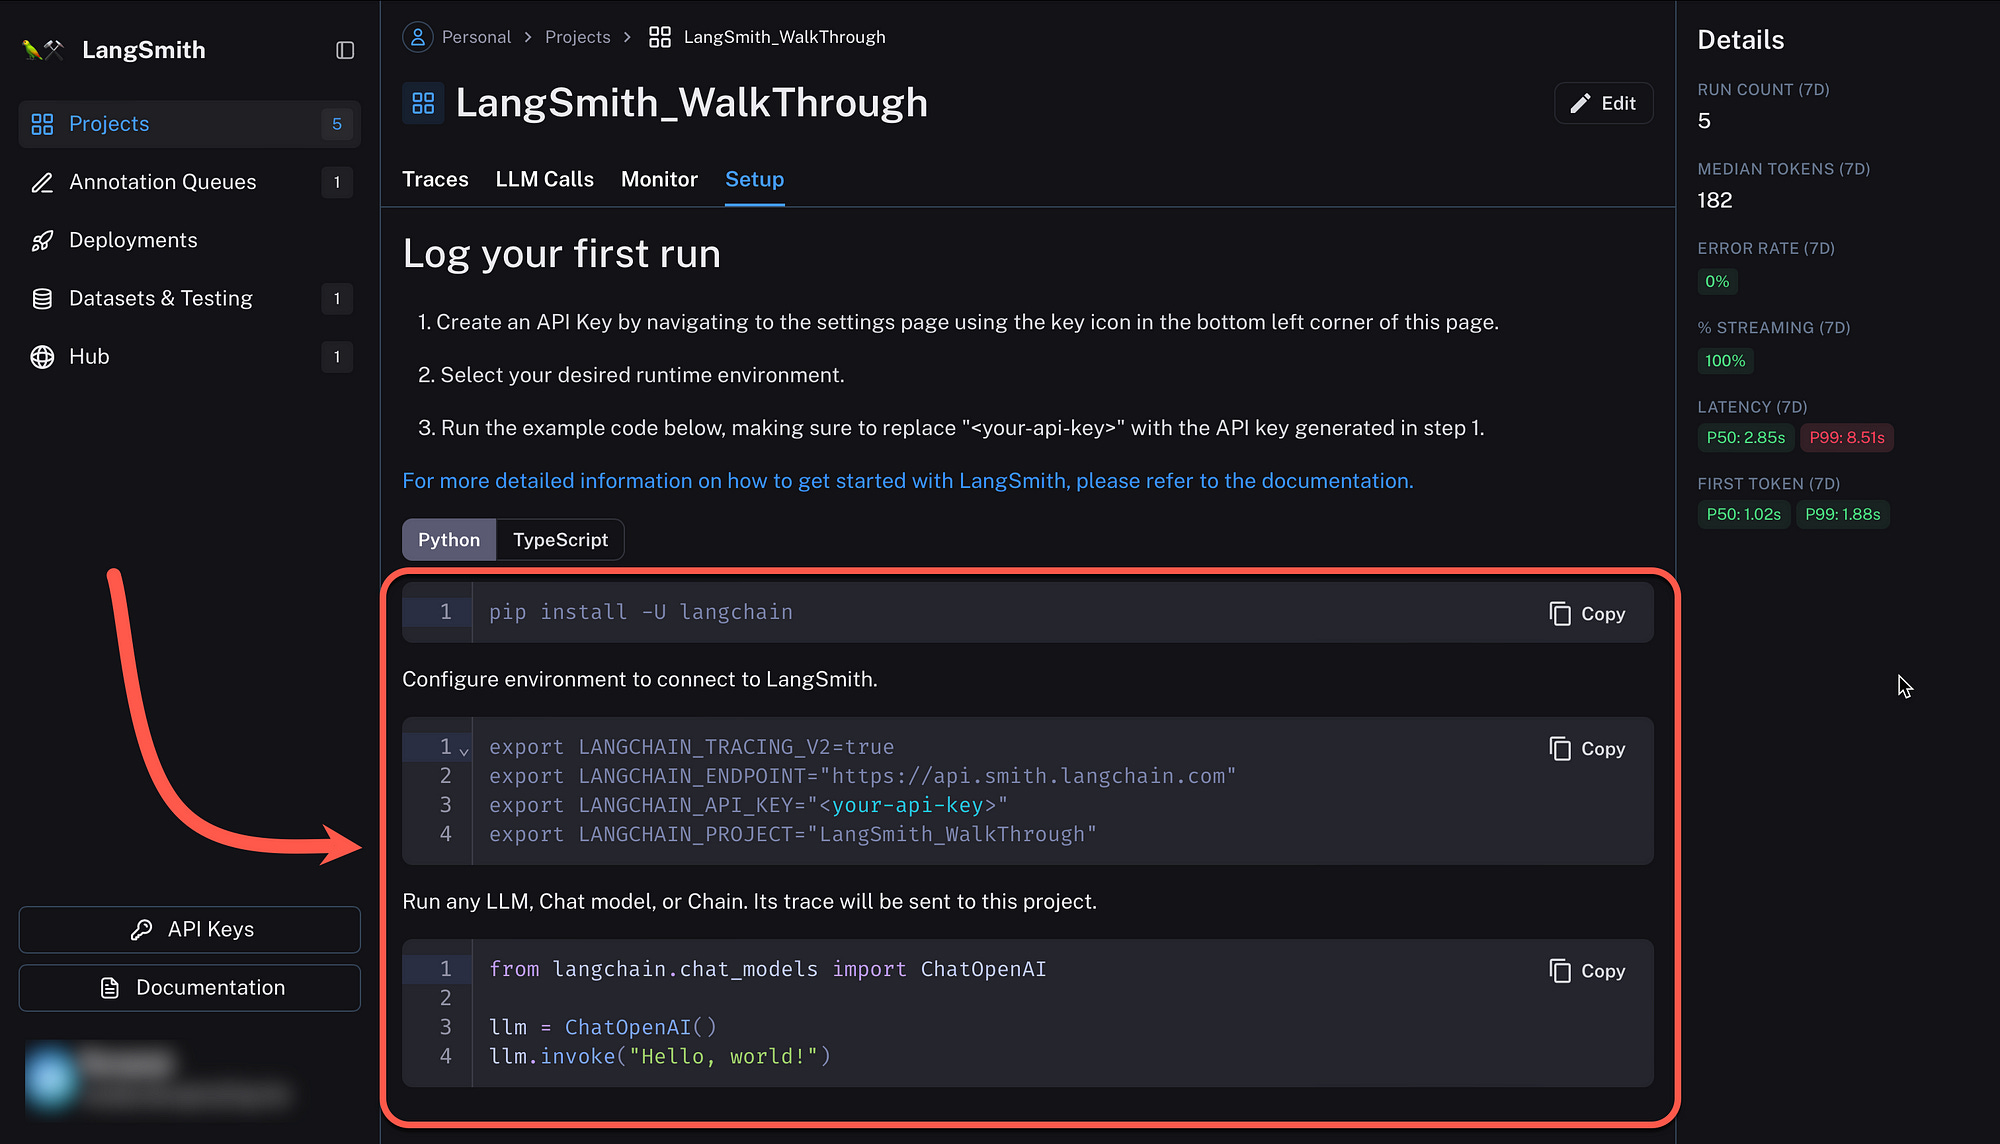
Task: Click the ChatOpenAI import line
Action: click(767, 969)
